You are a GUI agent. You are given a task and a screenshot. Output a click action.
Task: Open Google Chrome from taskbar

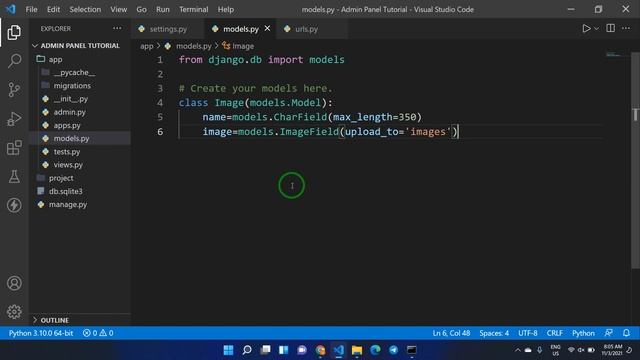tap(320, 350)
